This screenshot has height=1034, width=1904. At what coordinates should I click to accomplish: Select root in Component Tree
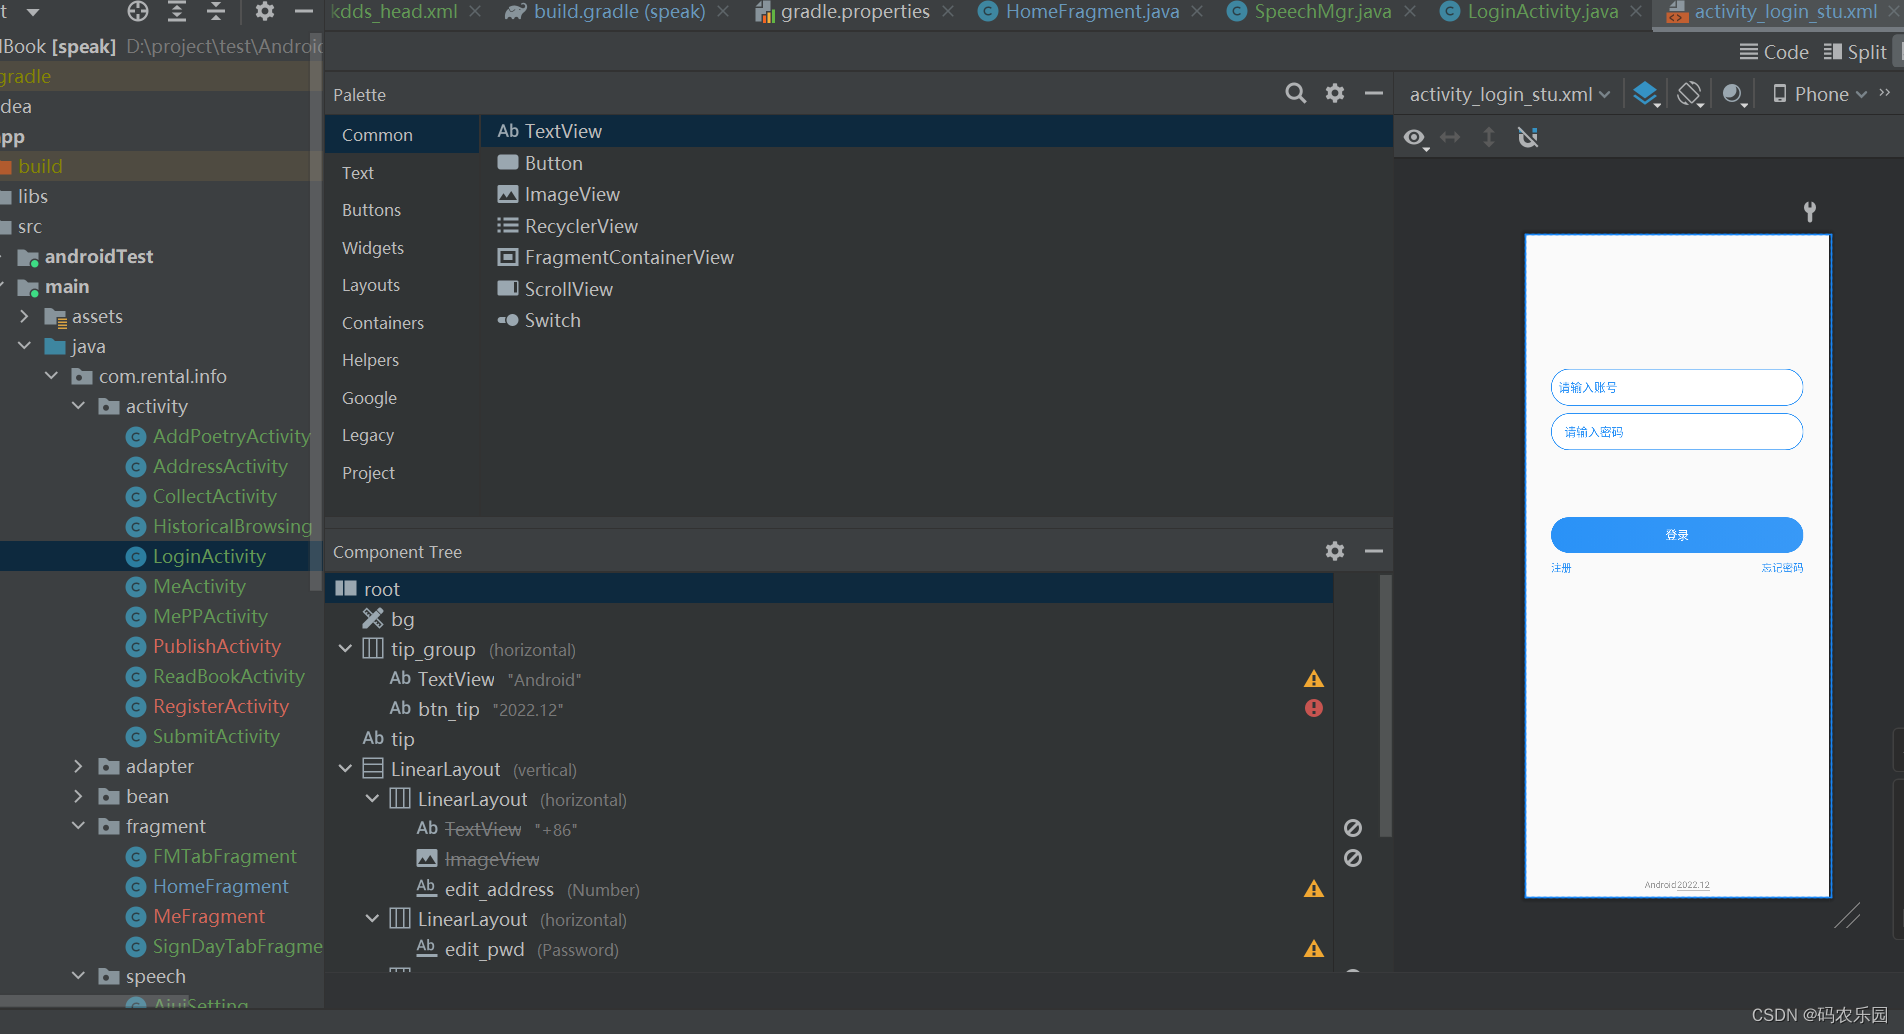pyautogui.click(x=829, y=589)
